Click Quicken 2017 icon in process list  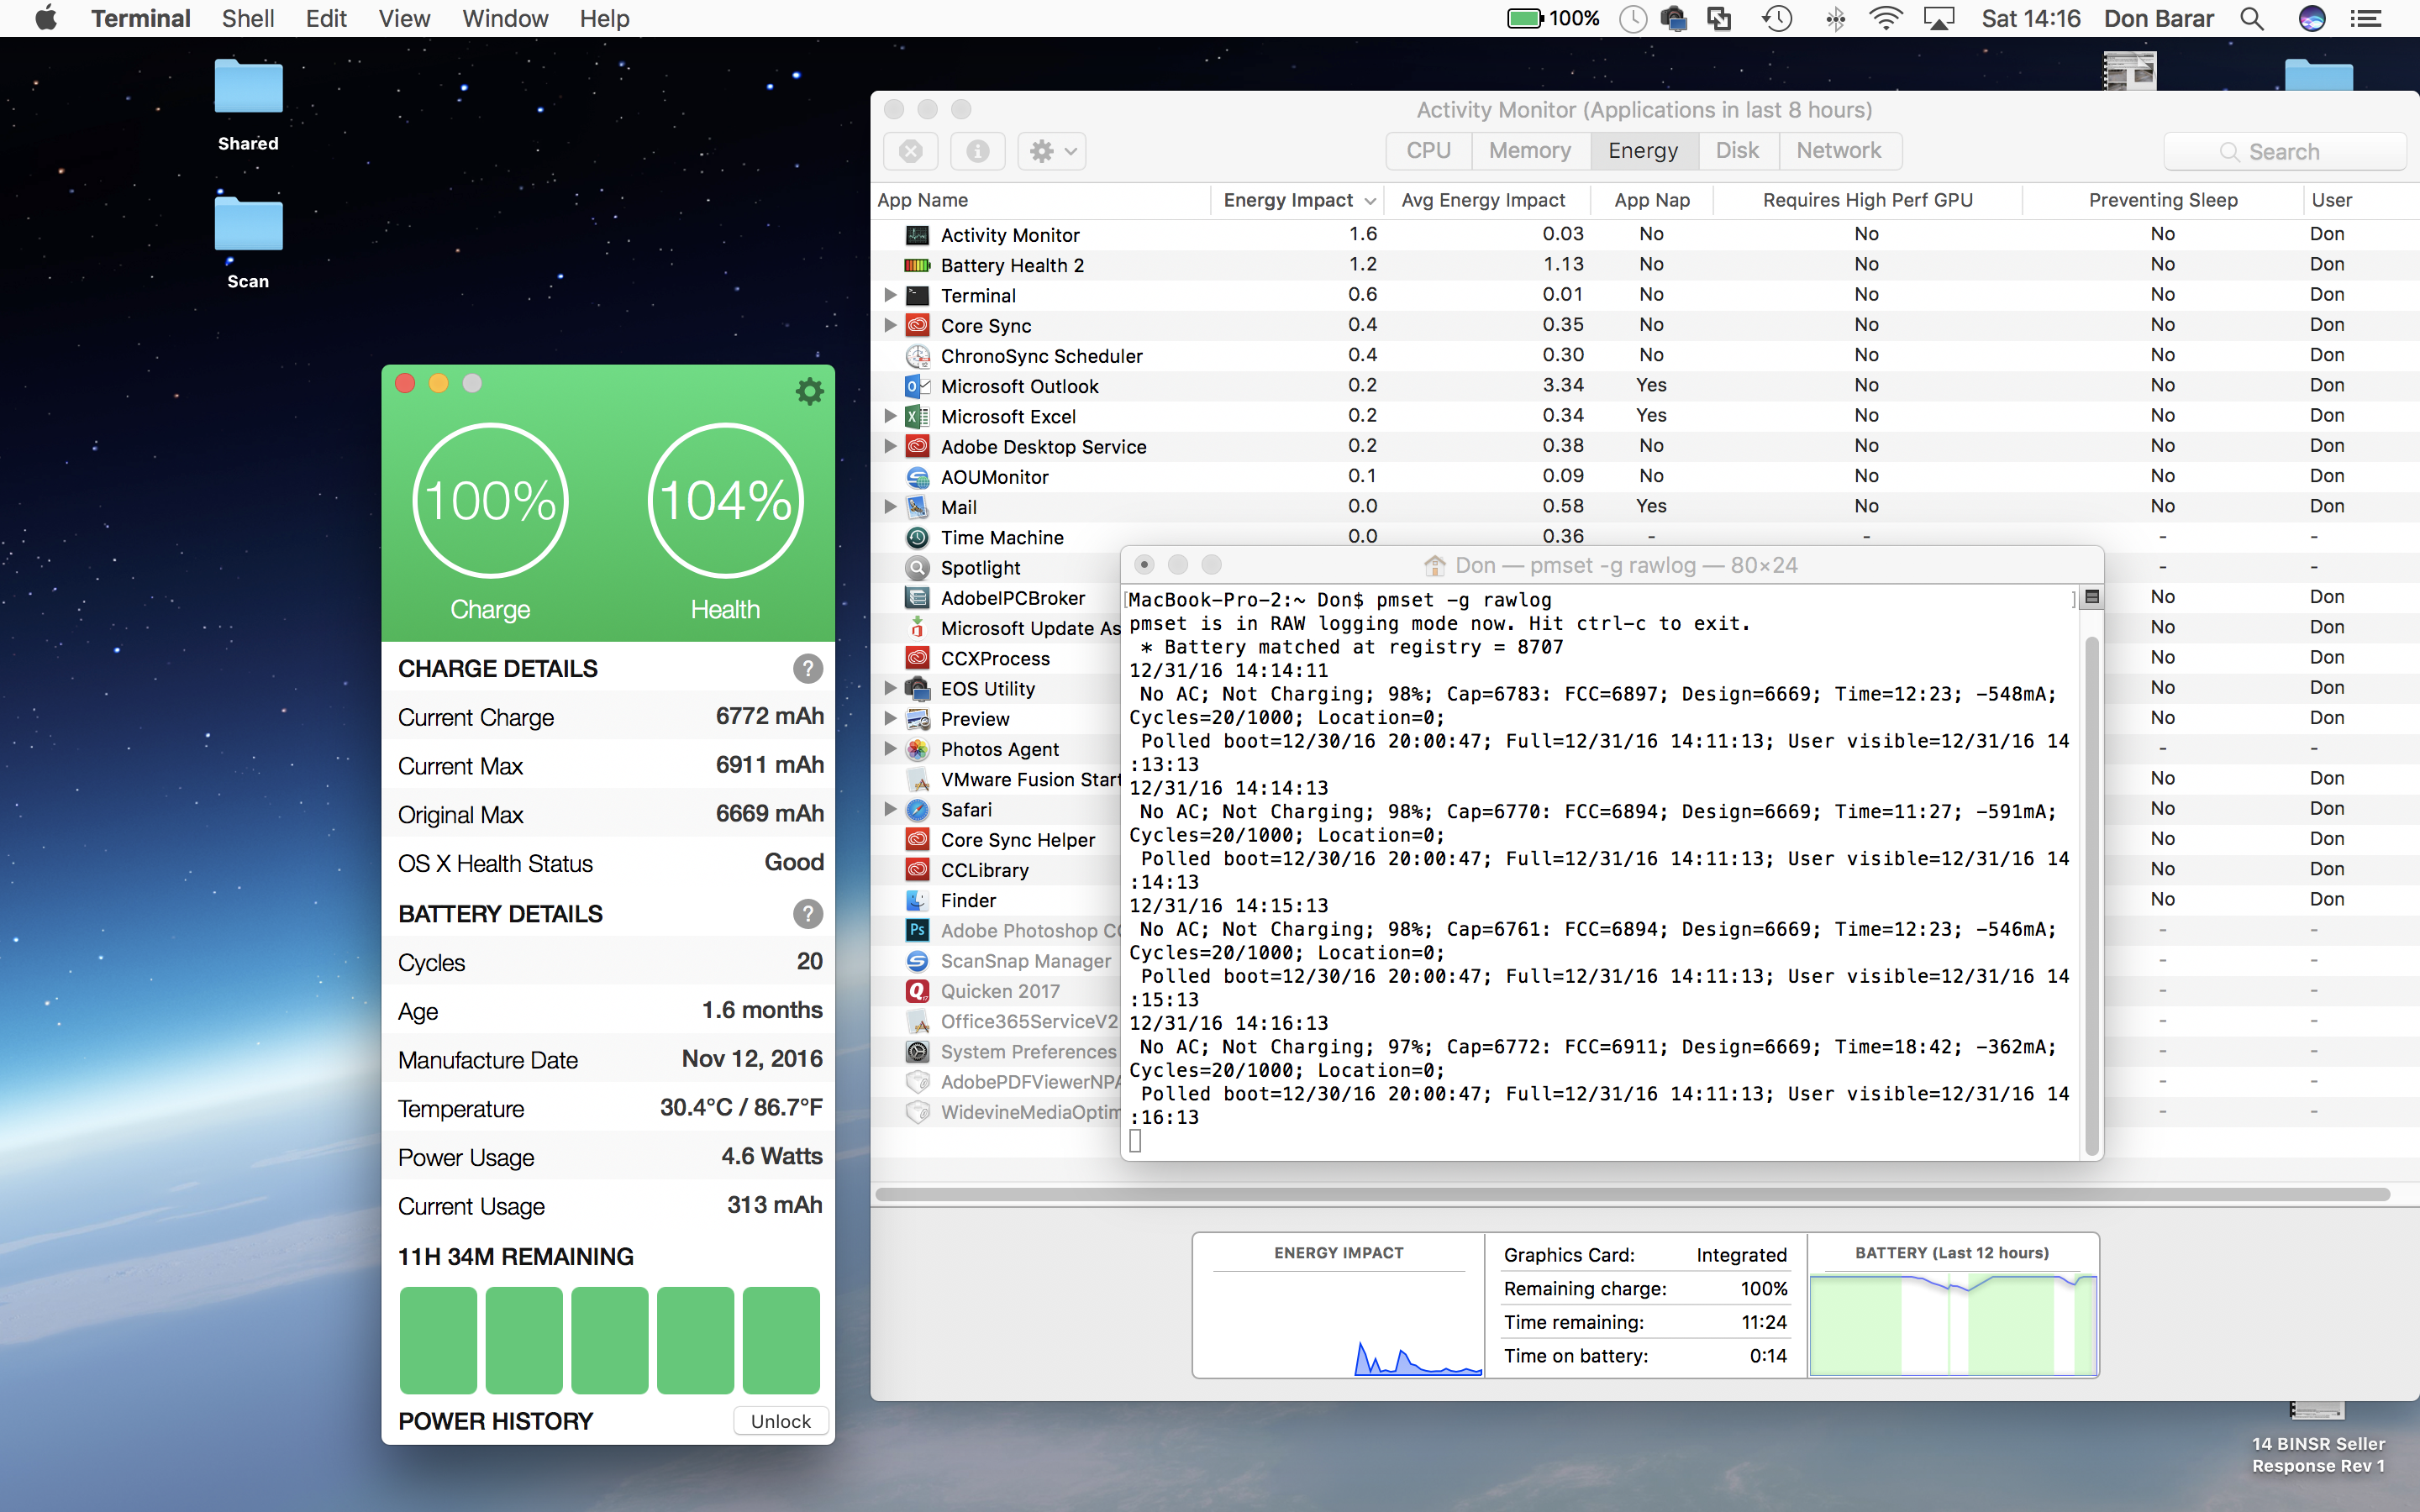point(917,991)
